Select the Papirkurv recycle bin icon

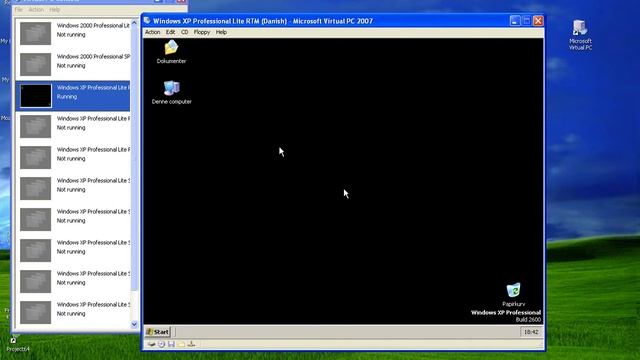coord(513,295)
